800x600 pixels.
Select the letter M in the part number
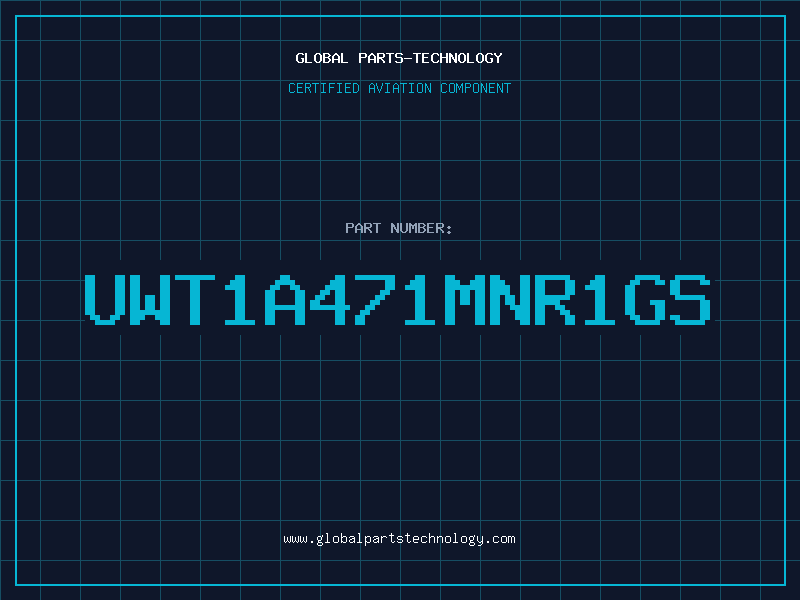[465, 300]
